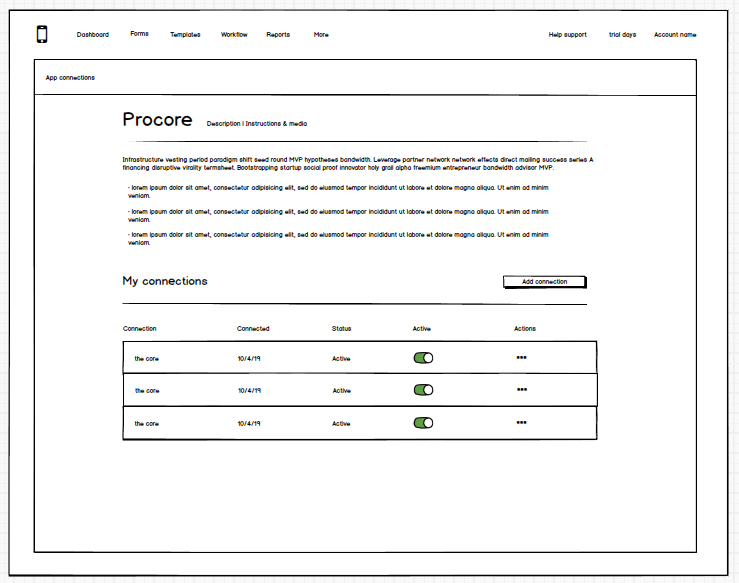Select Templates in the top navigation
Screen dimensions: 739x583
click(185, 35)
